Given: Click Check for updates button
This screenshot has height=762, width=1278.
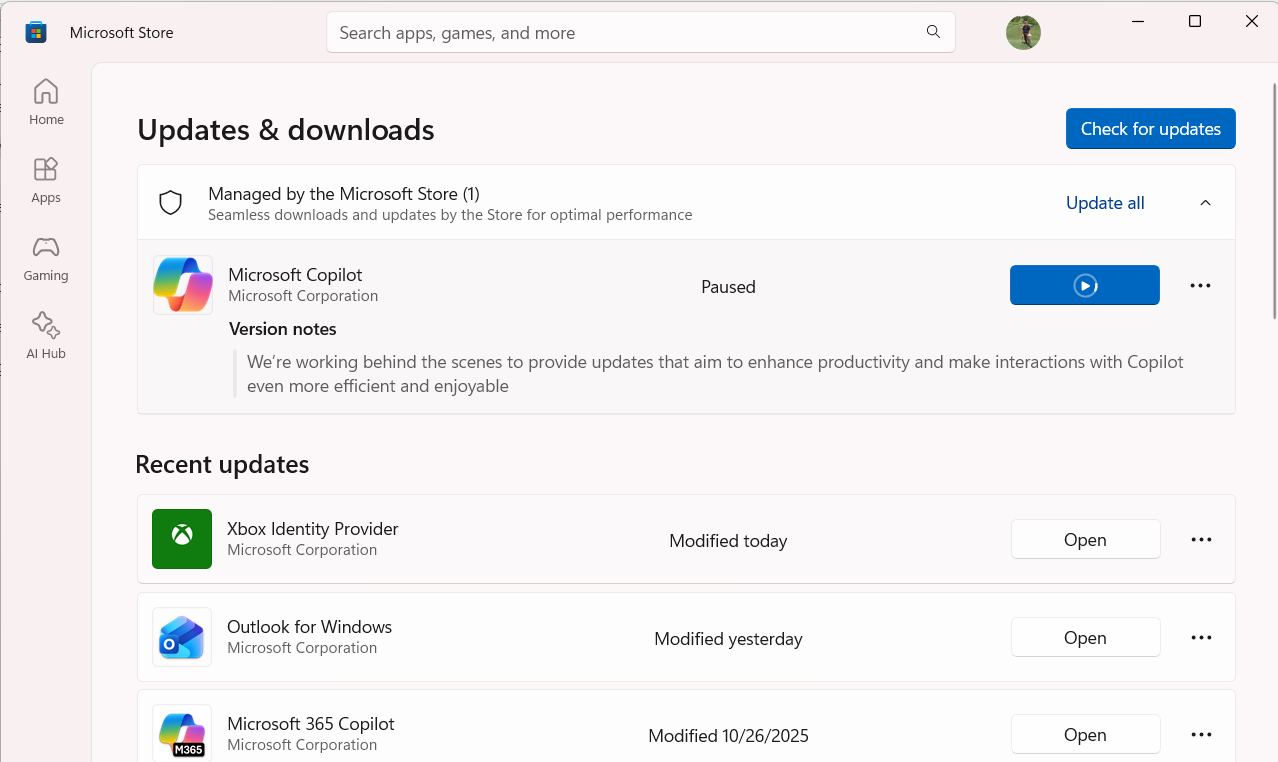Looking at the screenshot, I should click(x=1151, y=129).
